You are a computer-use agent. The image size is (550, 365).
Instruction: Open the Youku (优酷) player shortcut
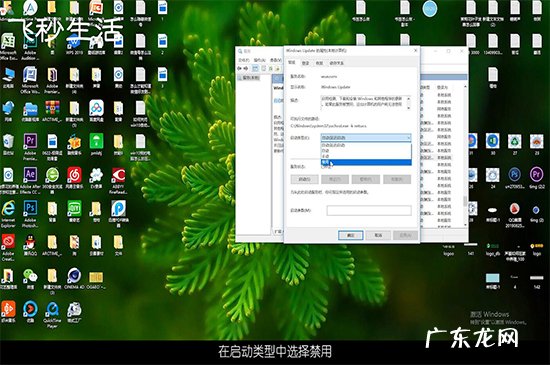point(30,310)
